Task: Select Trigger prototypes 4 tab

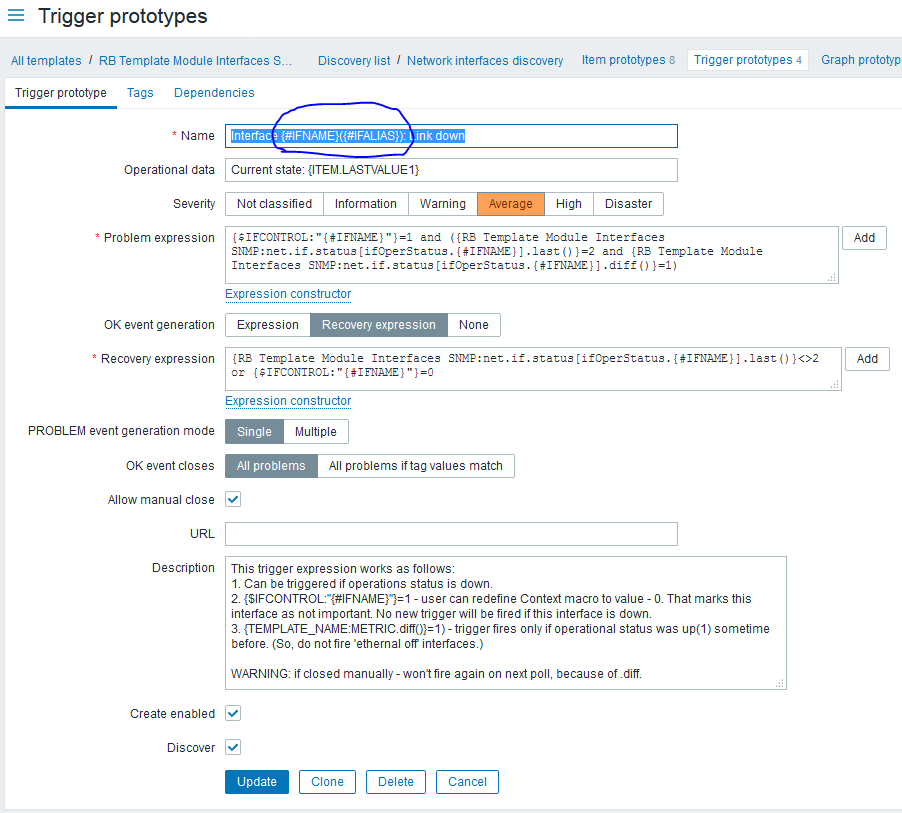Action: click(x=747, y=60)
